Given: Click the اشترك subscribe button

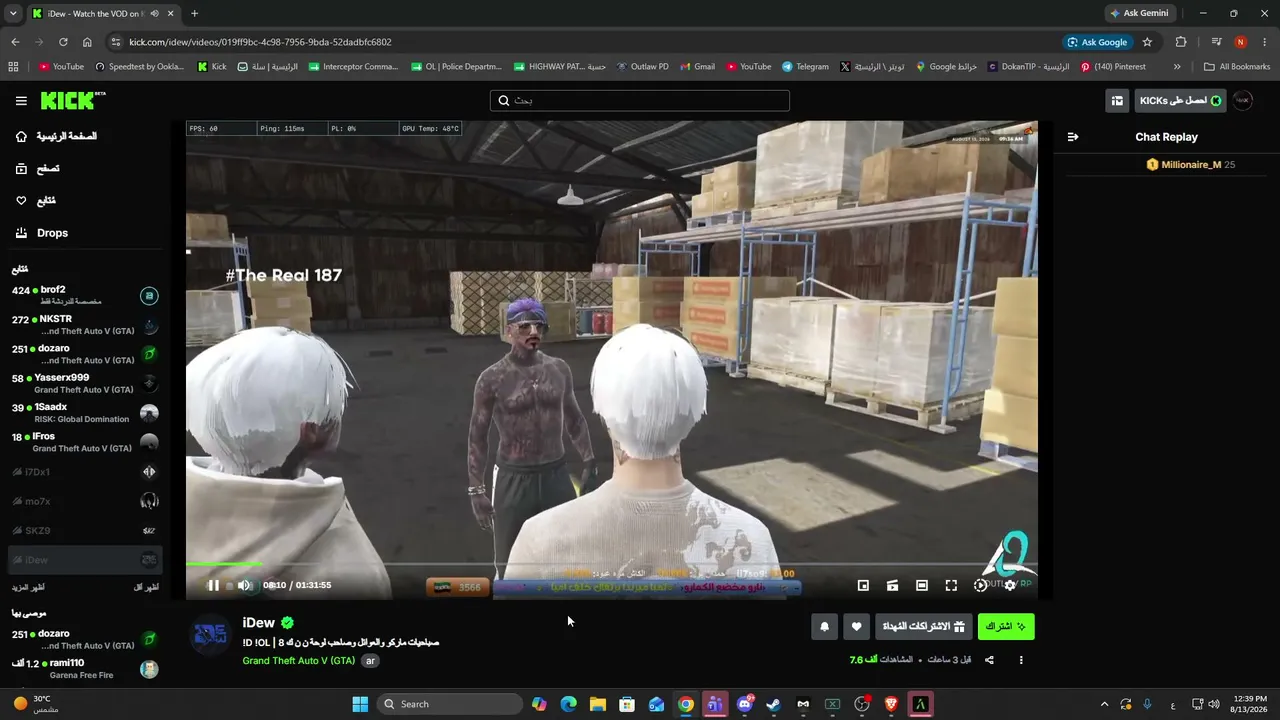Looking at the screenshot, I should point(1006,627).
